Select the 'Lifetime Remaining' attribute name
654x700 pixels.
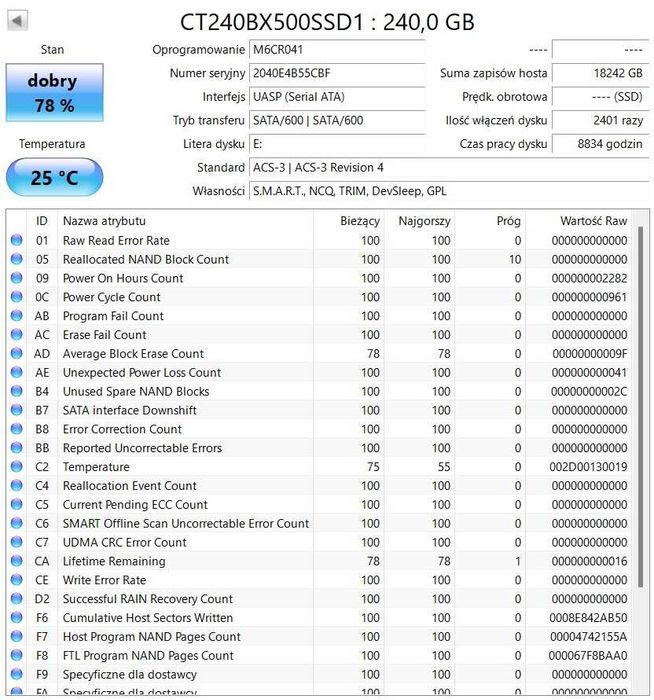114,561
